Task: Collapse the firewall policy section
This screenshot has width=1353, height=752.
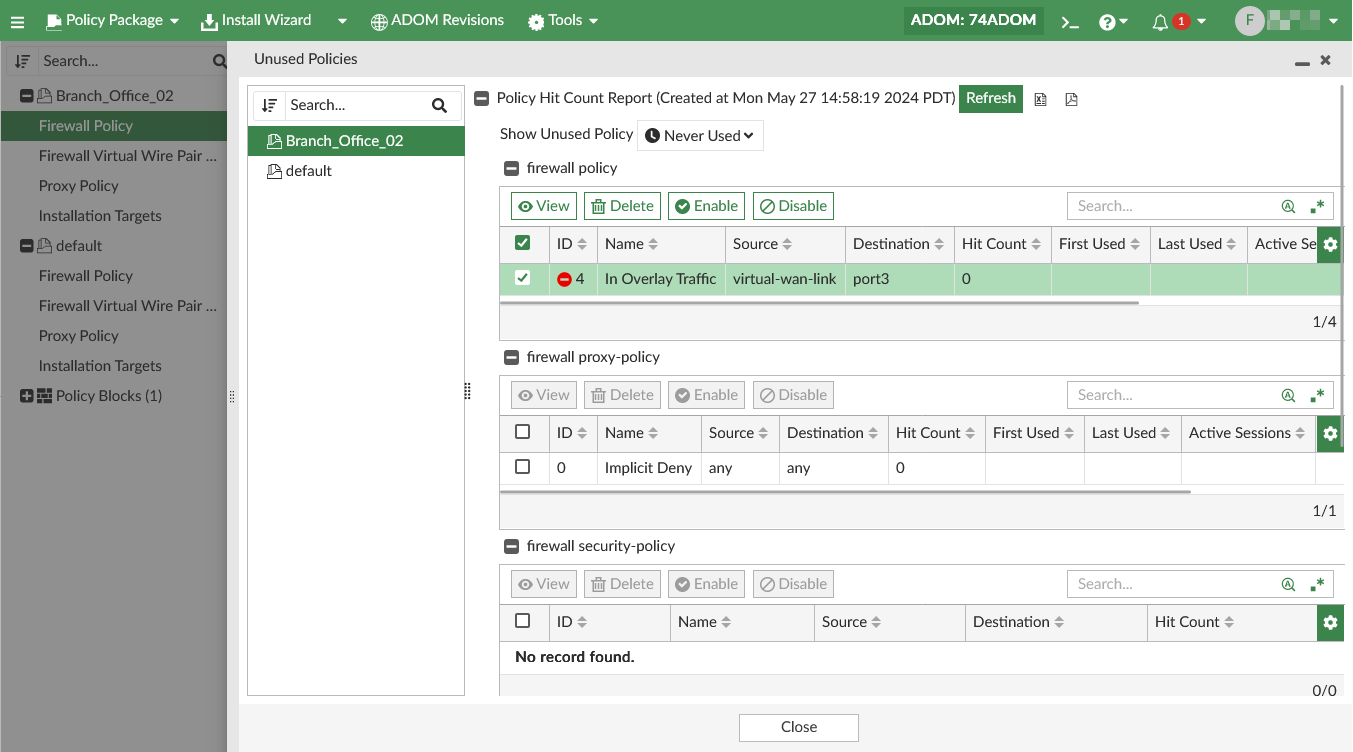Action: pyautogui.click(x=511, y=169)
